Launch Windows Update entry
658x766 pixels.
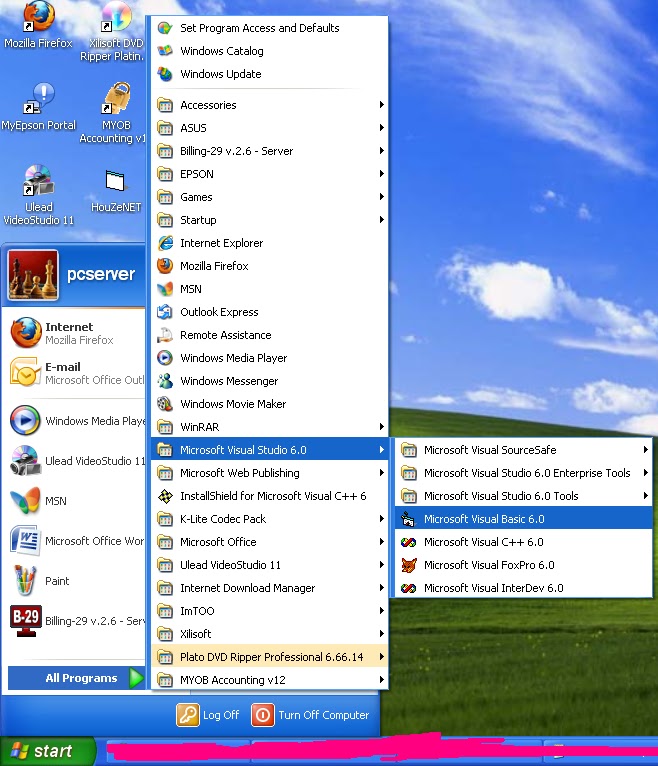(x=270, y=74)
